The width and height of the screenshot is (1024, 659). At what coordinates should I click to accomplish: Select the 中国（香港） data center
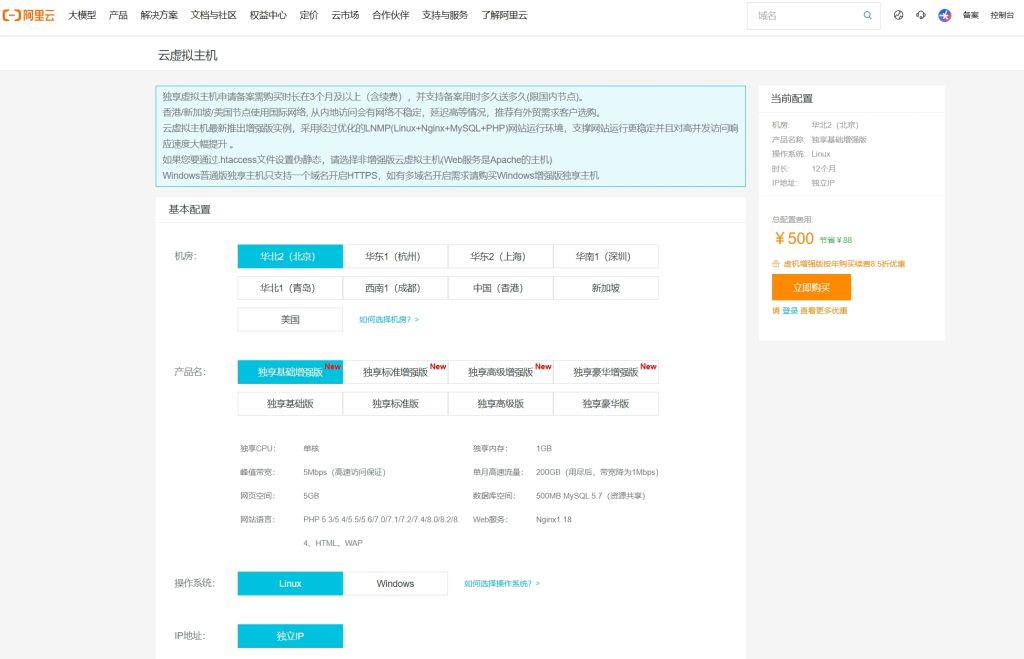500,288
